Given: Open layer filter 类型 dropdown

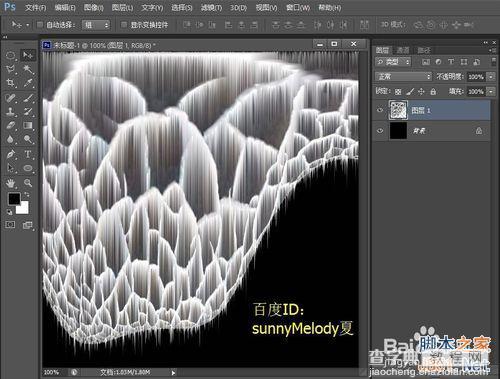Looking at the screenshot, I should point(393,62).
